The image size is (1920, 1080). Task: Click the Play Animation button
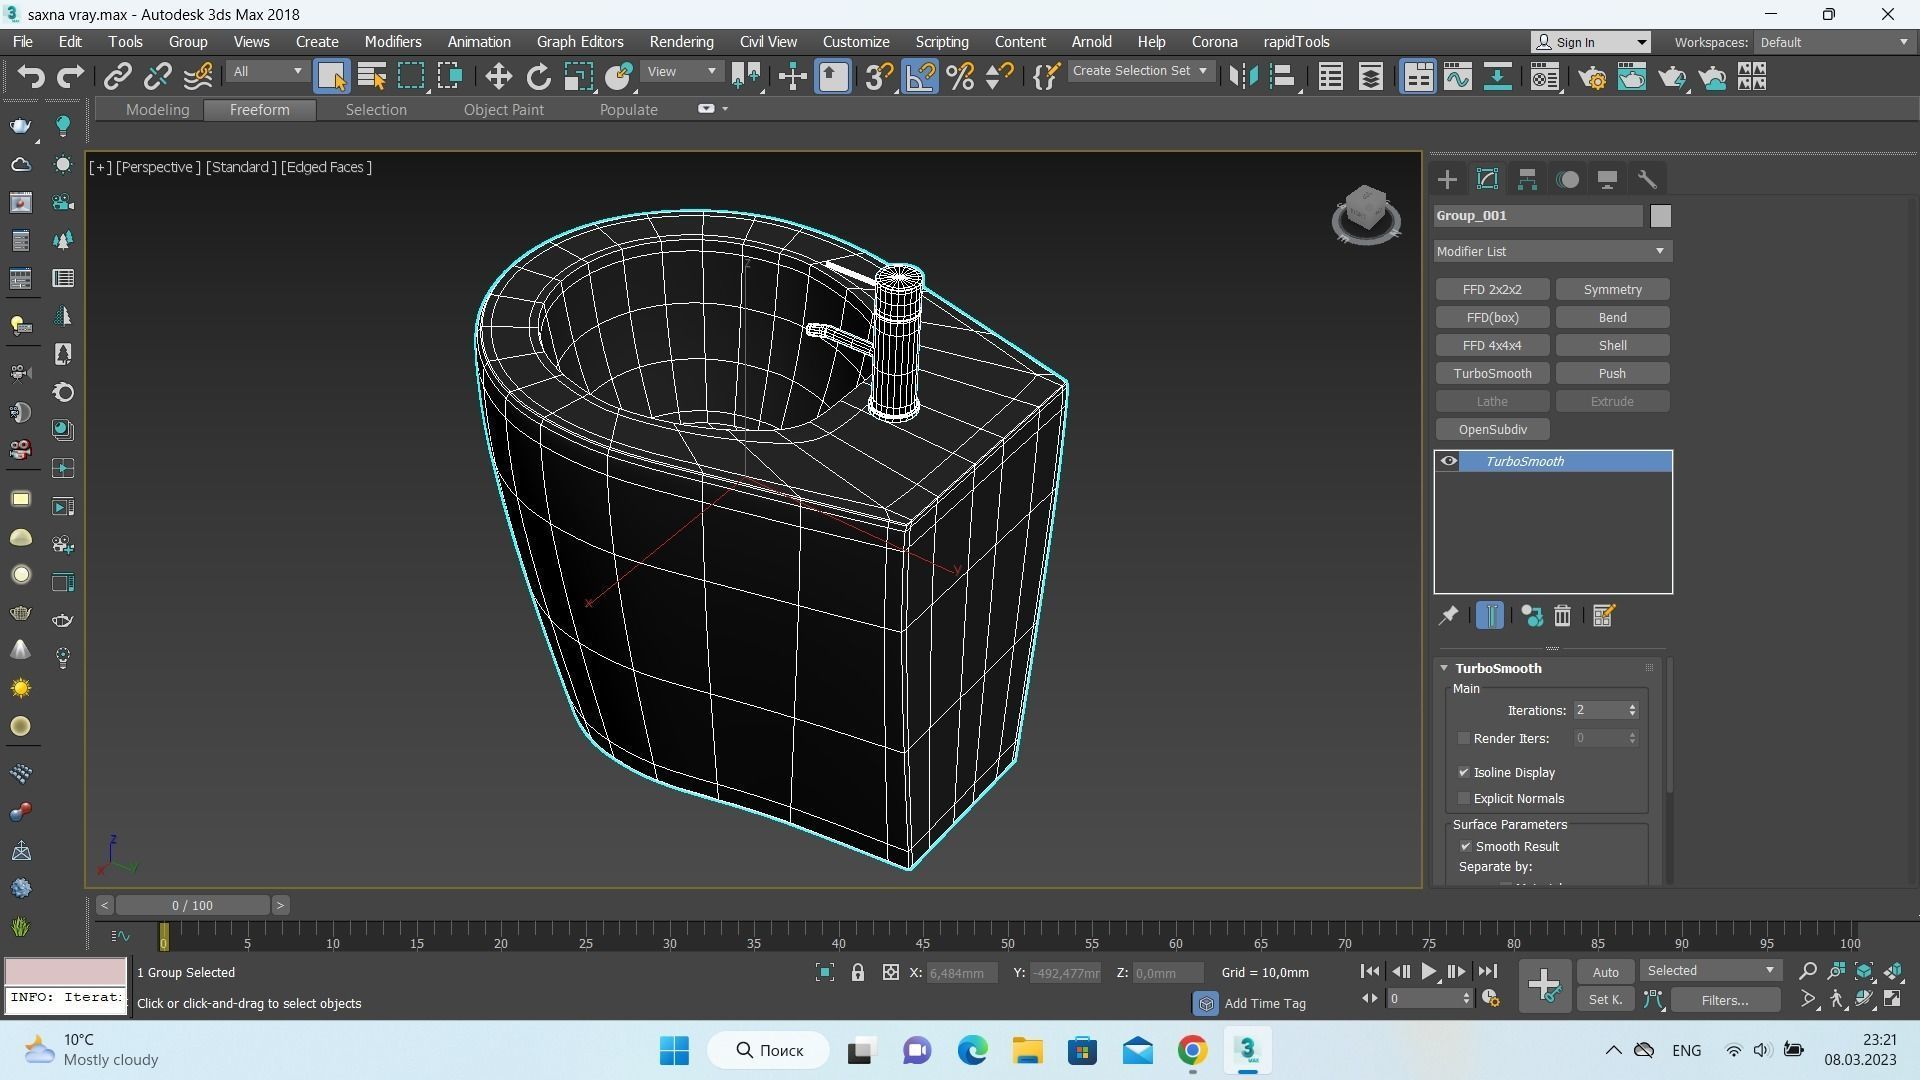click(1428, 972)
